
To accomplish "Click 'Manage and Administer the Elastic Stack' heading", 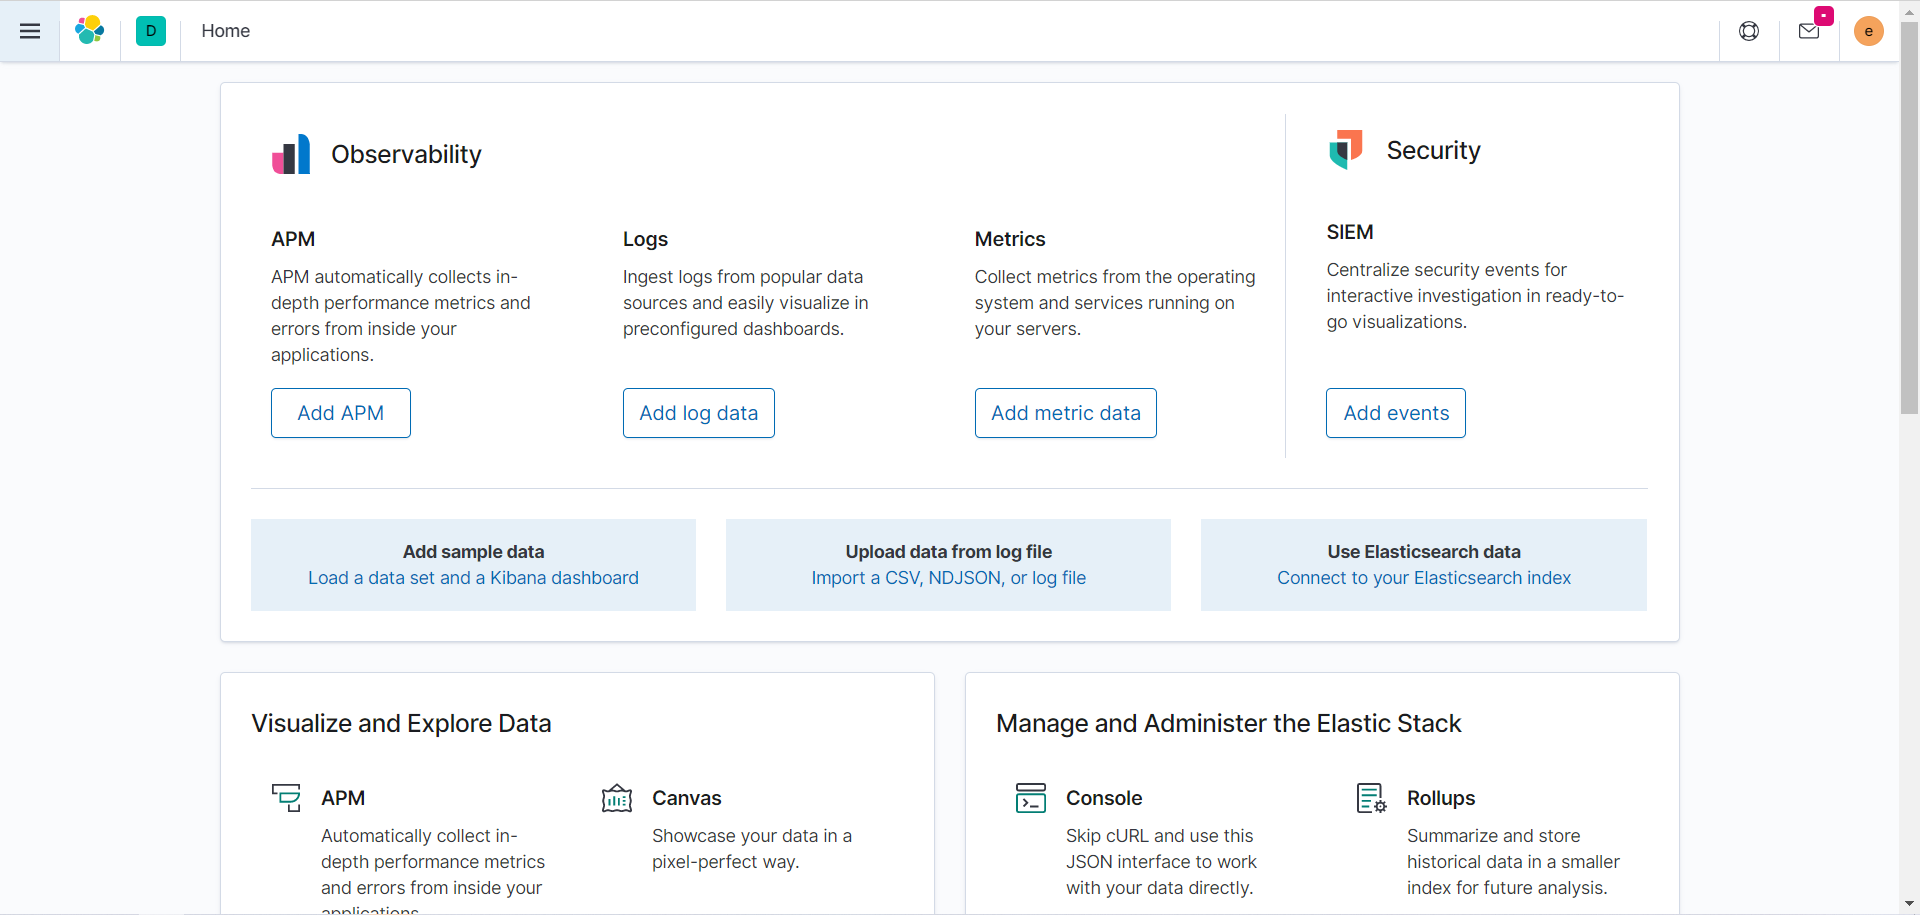I will coord(1228,723).
